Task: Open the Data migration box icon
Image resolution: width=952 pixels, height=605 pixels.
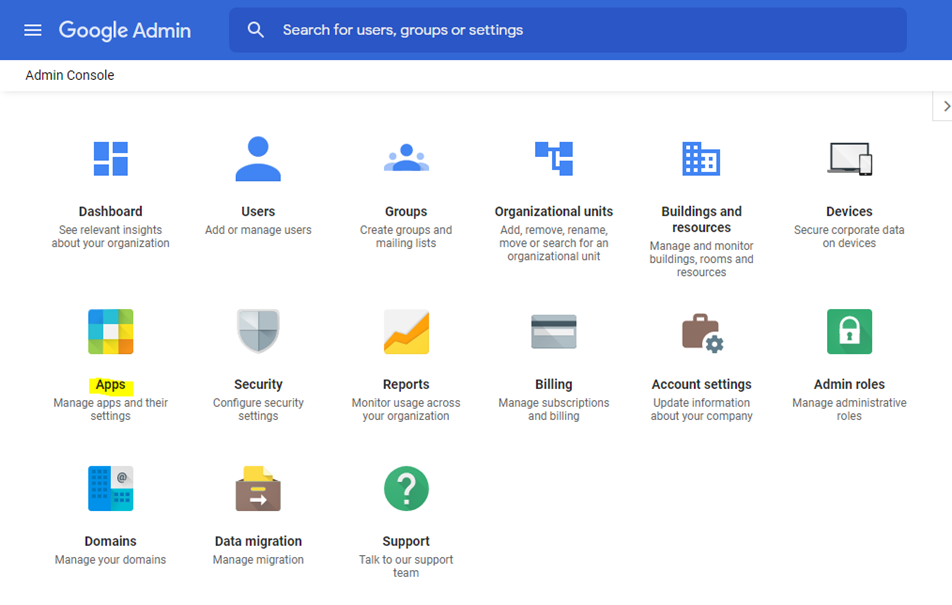Action: pos(258,488)
